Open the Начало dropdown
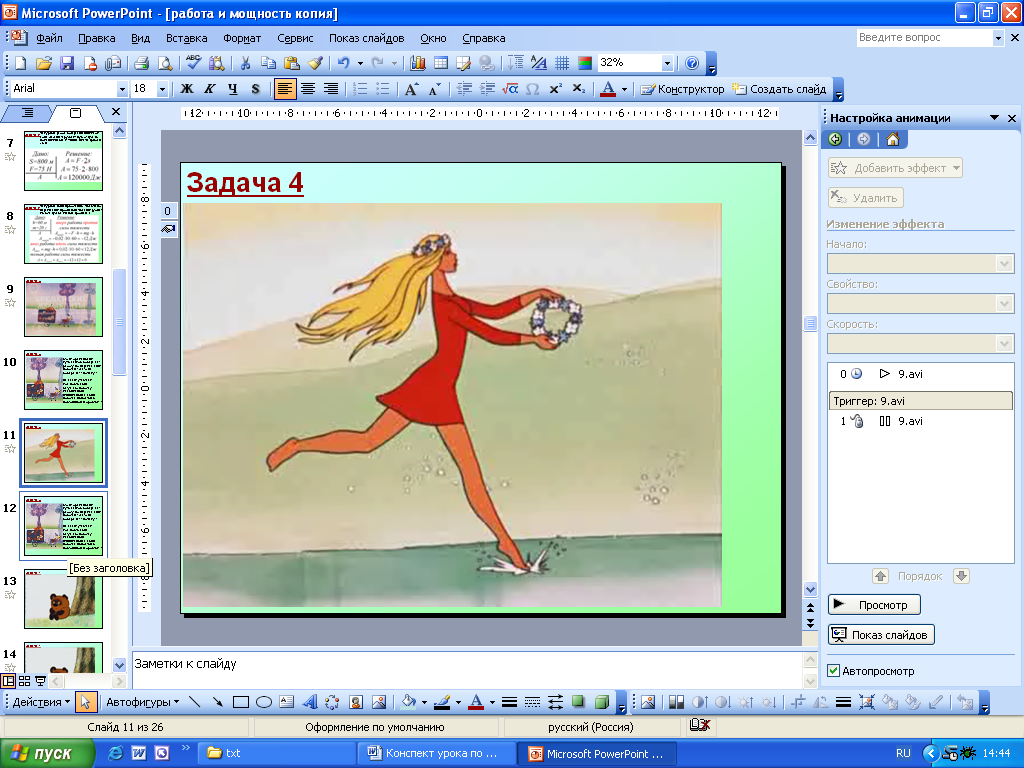 pyautogui.click(x=1004, y=264)
